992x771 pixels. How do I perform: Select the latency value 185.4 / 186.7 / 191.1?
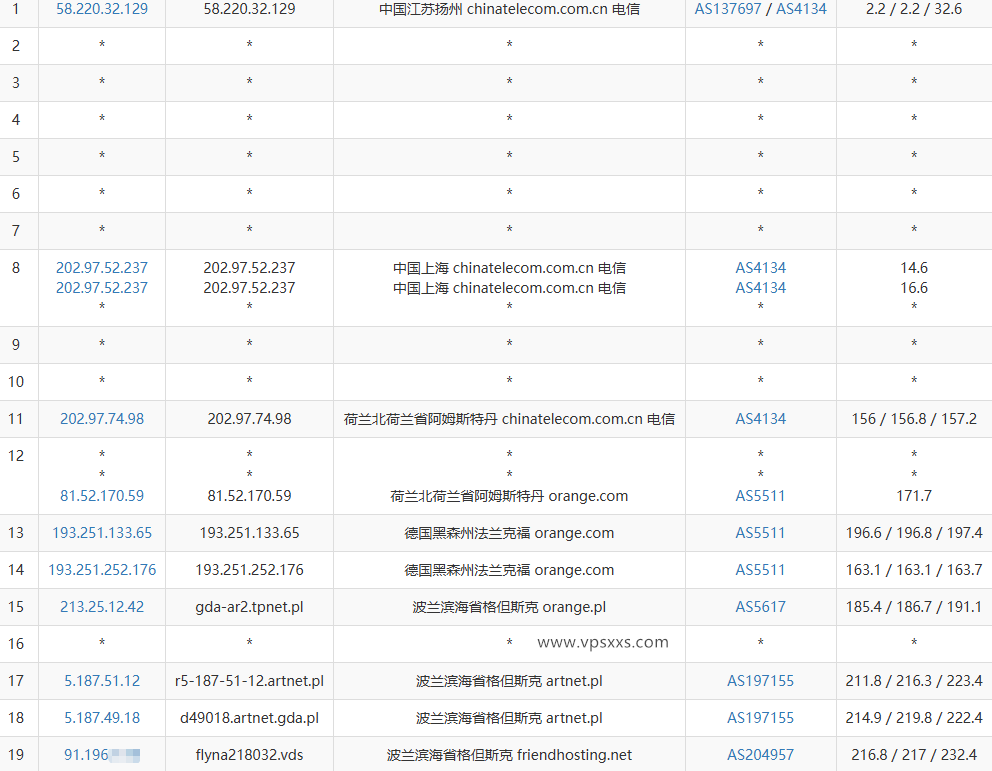coord(914,607)
